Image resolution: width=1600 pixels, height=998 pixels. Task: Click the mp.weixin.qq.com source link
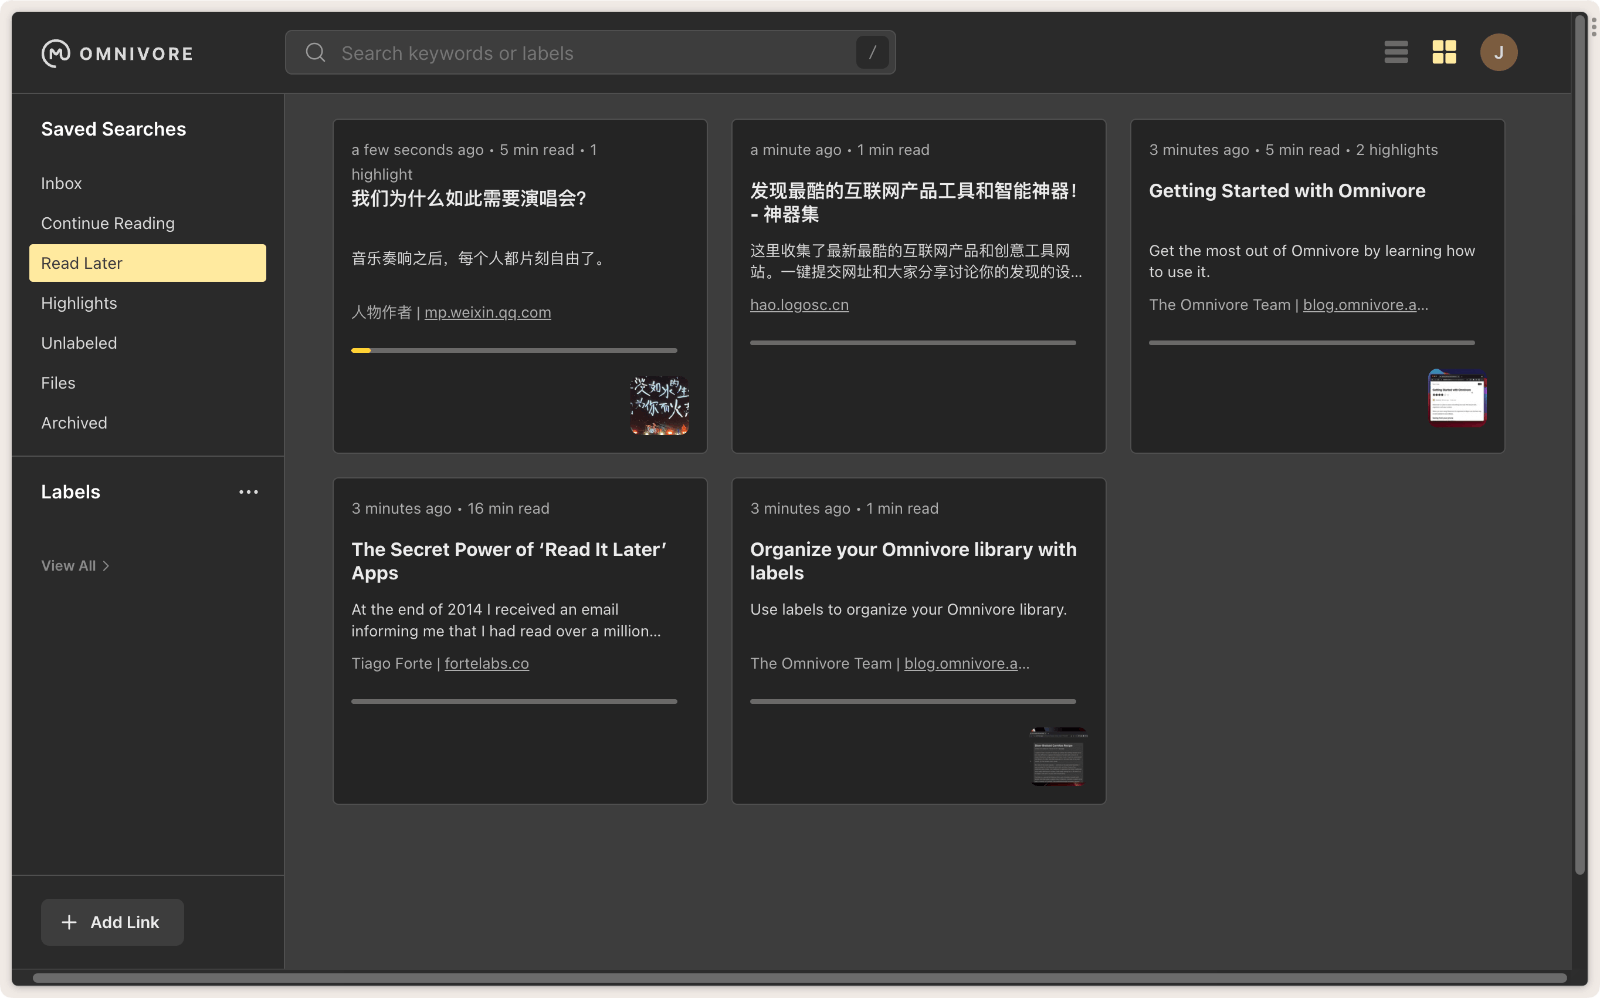point(487,313)
